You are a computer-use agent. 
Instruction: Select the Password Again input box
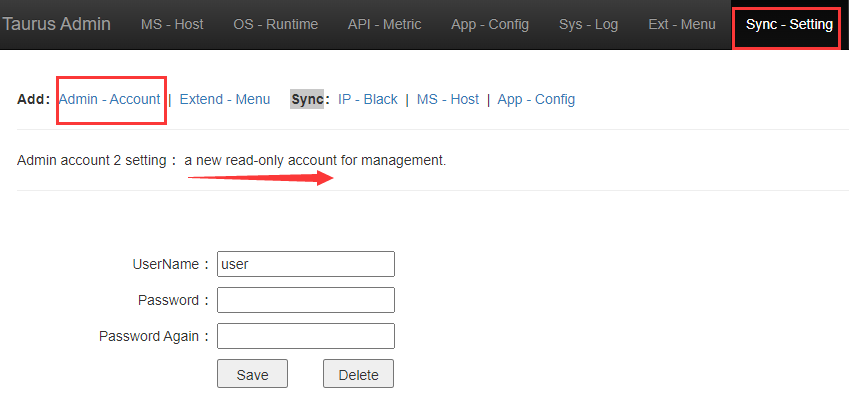(306, 336)
